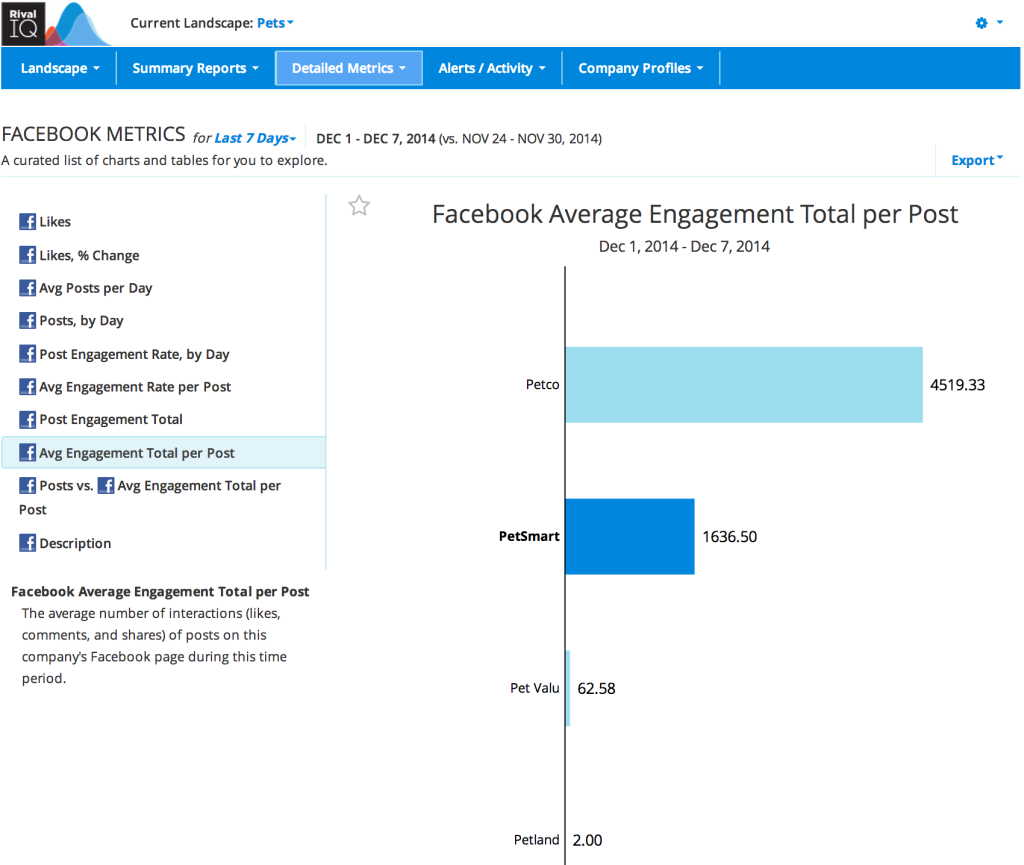Screen dimensions: 1024x865
Task: Click Facebook icon beside Avg Engagement Rate per Post
Action: coord(27,386)
